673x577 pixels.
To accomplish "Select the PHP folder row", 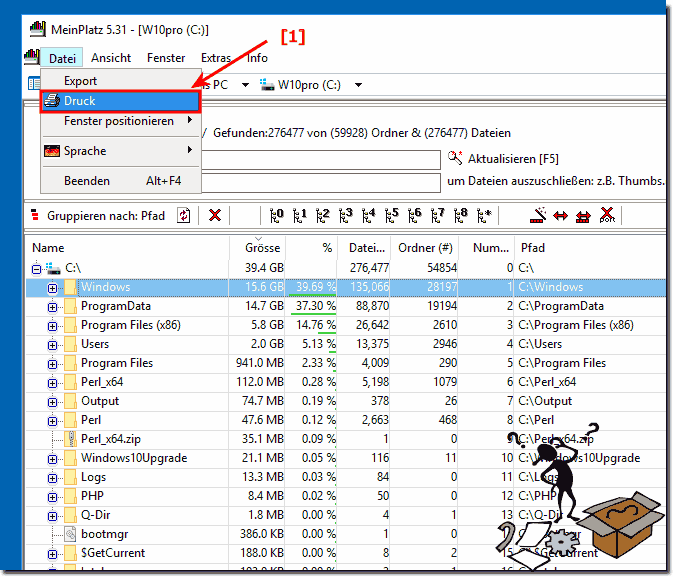I will click(x=346, y=496).
